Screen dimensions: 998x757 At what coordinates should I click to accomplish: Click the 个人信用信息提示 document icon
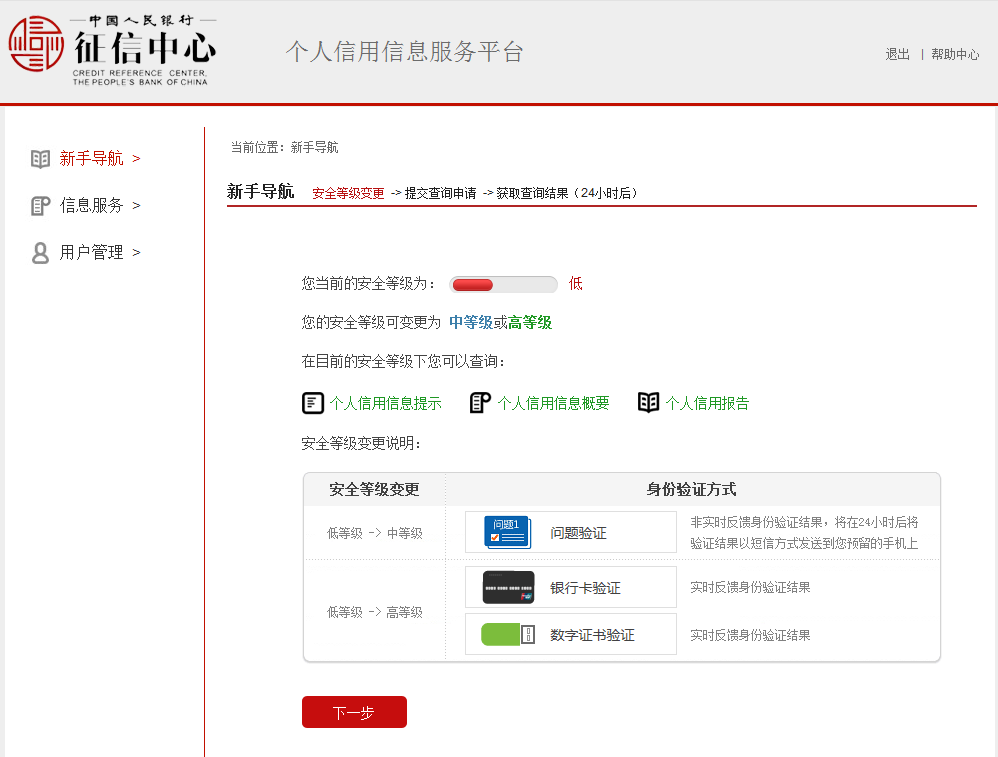tap(313, 403)
